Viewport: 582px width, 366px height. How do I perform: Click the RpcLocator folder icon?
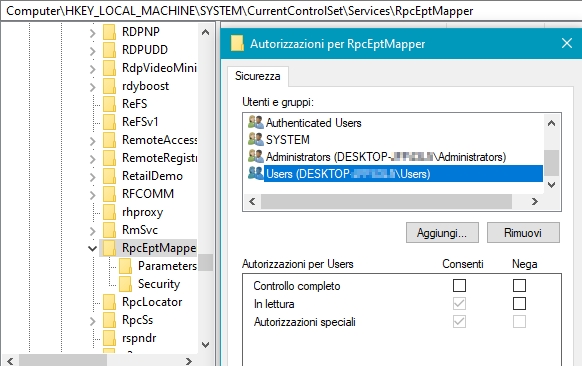point(109,302)
